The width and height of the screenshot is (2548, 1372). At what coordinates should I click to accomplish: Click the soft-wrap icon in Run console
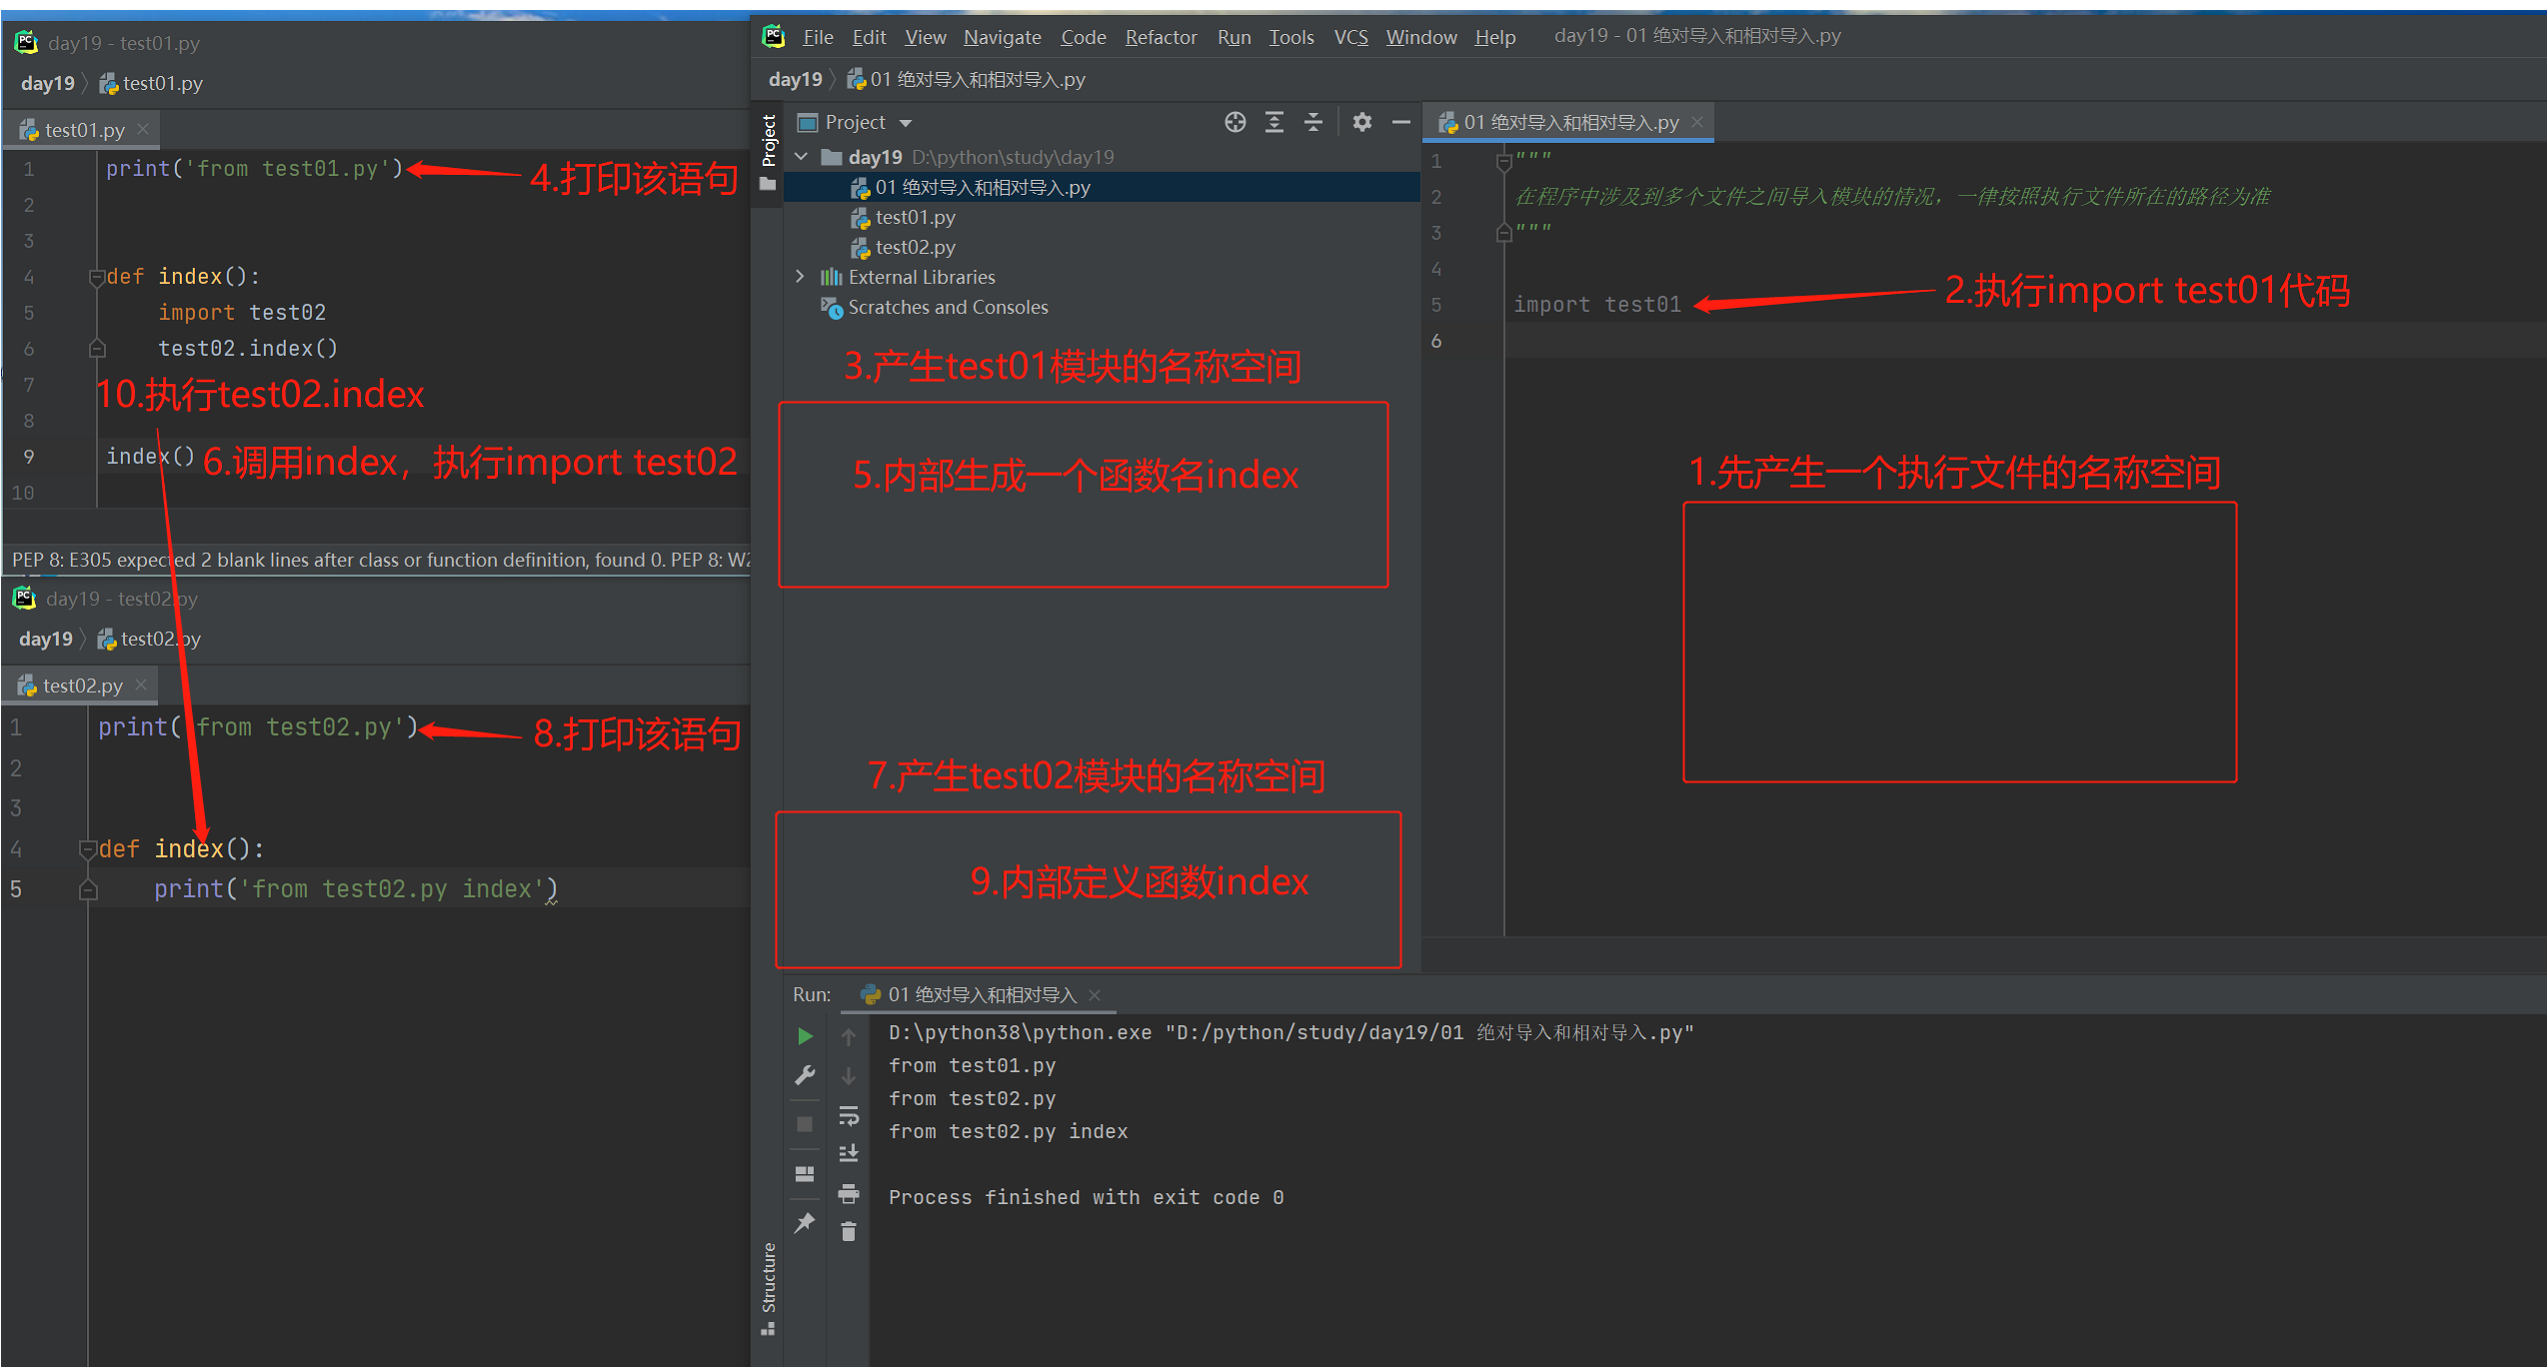[x=849, y=1115]
